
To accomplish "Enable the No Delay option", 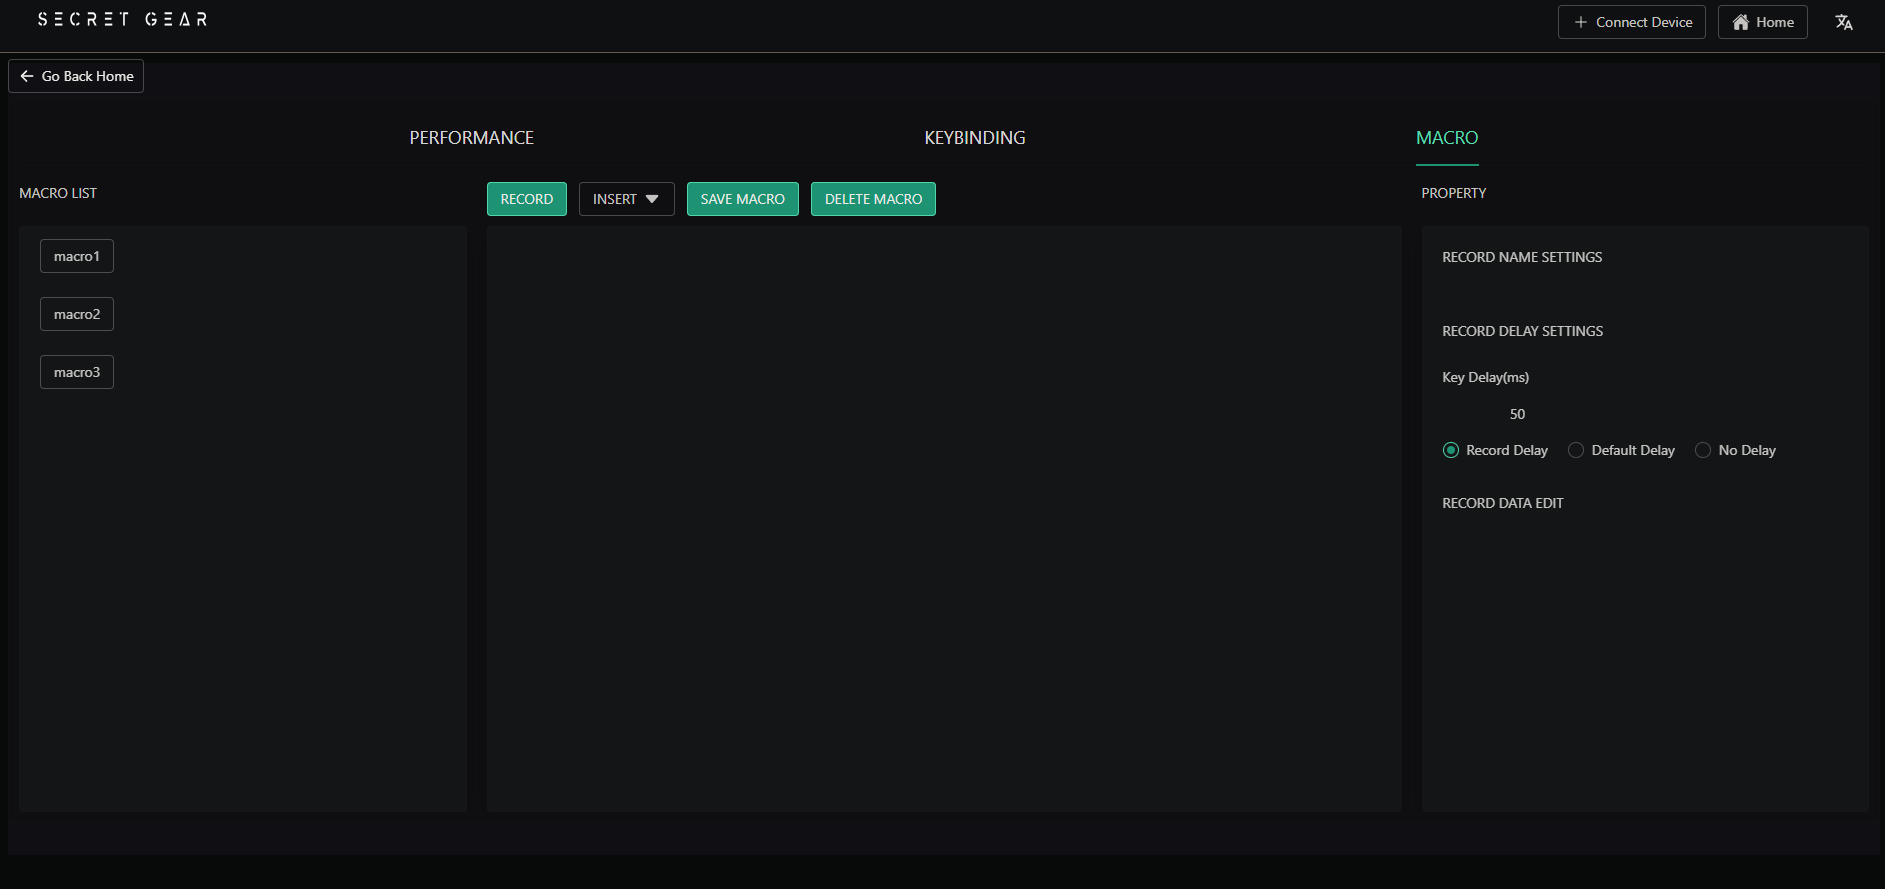I will tap(1703, 450).
